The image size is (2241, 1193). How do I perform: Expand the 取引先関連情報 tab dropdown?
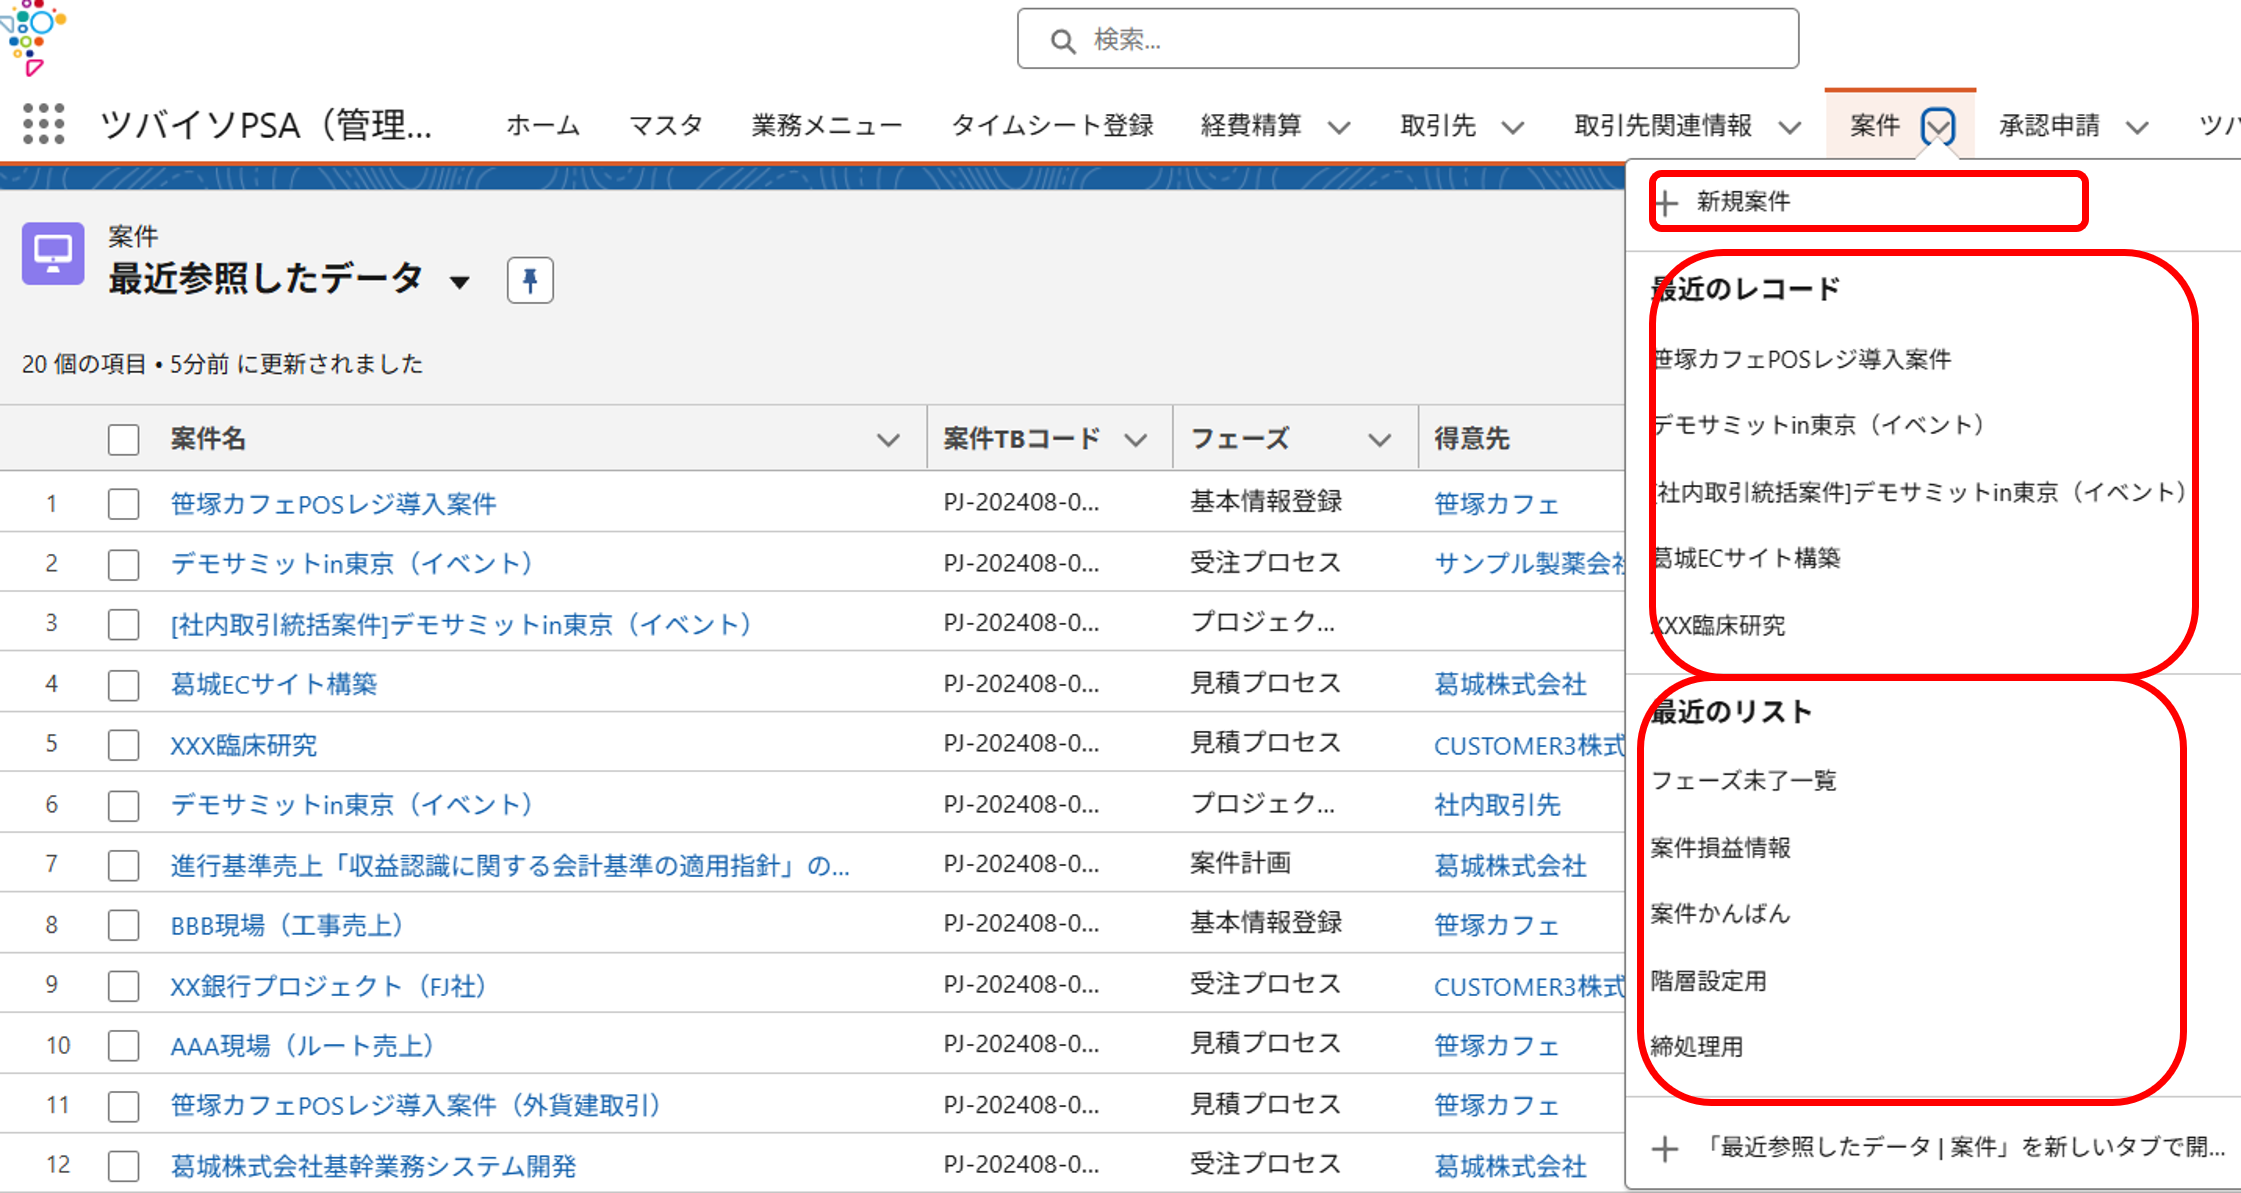(x=1790, y=127)
